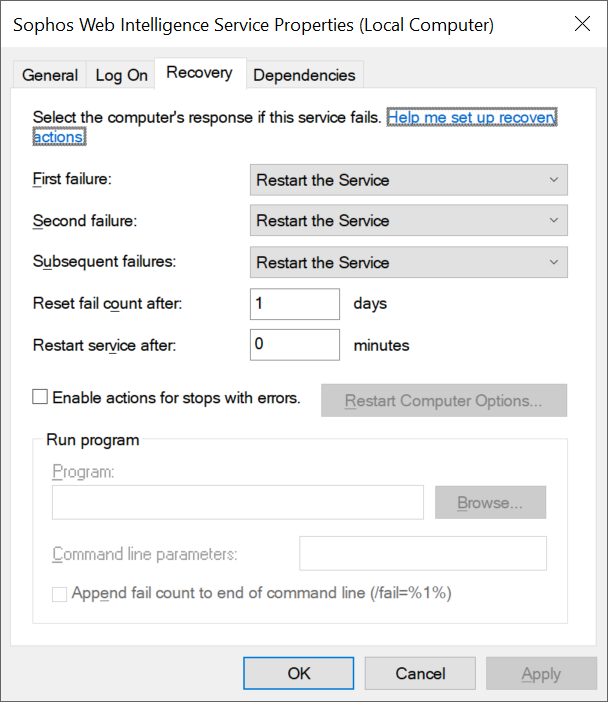Click the Reset fail count after days field
Screen dimensions: 610x702
(x=295, y=304)
